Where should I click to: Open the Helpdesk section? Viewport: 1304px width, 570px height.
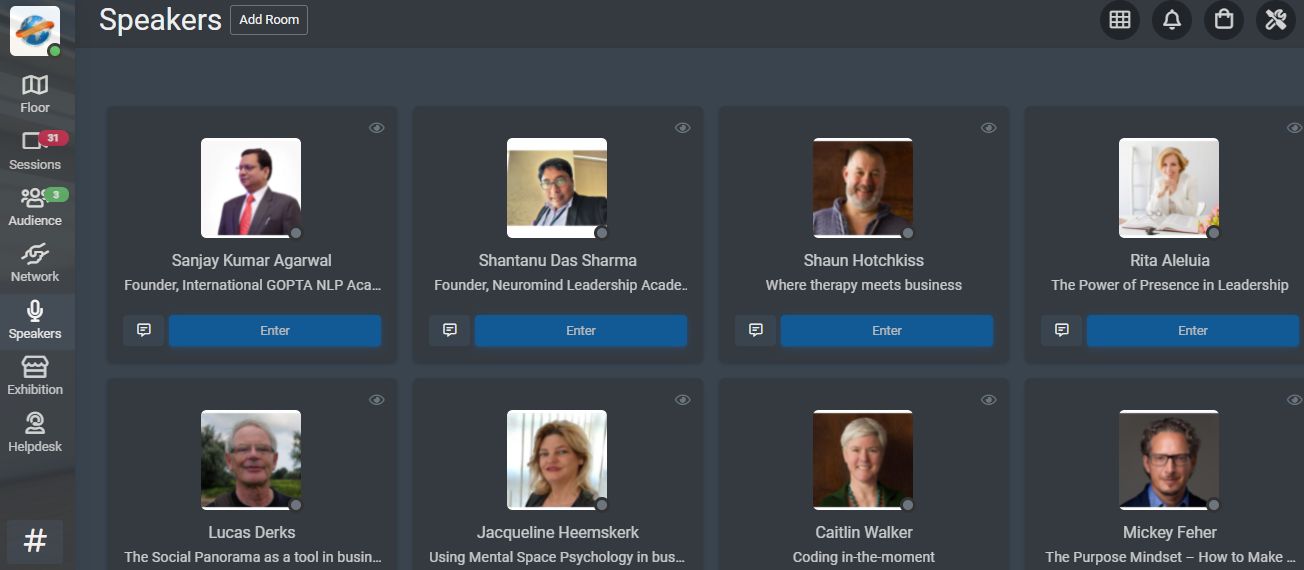click(x=35, y=433)
